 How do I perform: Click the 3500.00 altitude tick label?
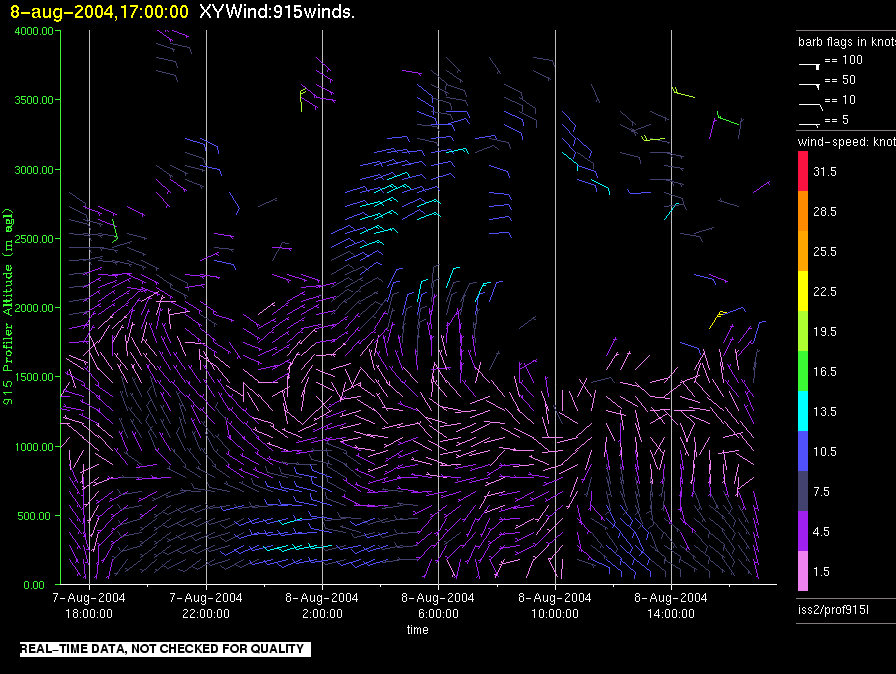coord(34,100)
